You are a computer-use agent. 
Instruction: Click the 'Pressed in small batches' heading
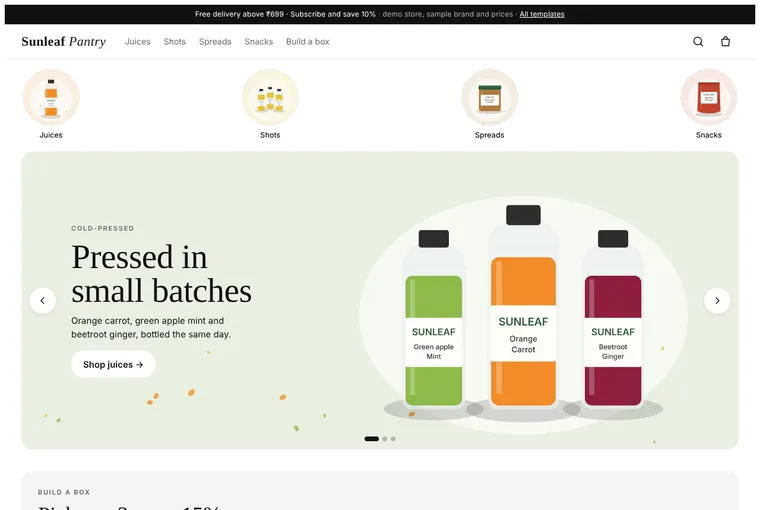(161, 274)
